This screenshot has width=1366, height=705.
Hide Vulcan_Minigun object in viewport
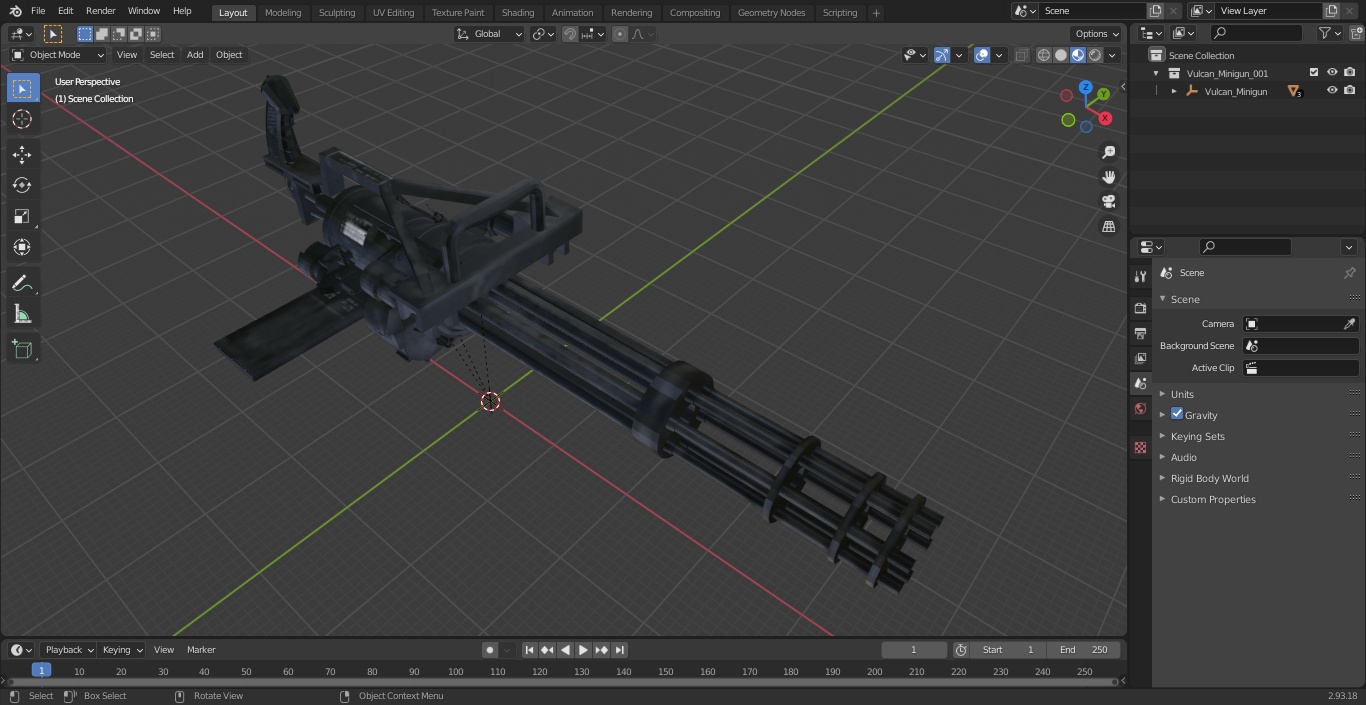pos(1332,91)
